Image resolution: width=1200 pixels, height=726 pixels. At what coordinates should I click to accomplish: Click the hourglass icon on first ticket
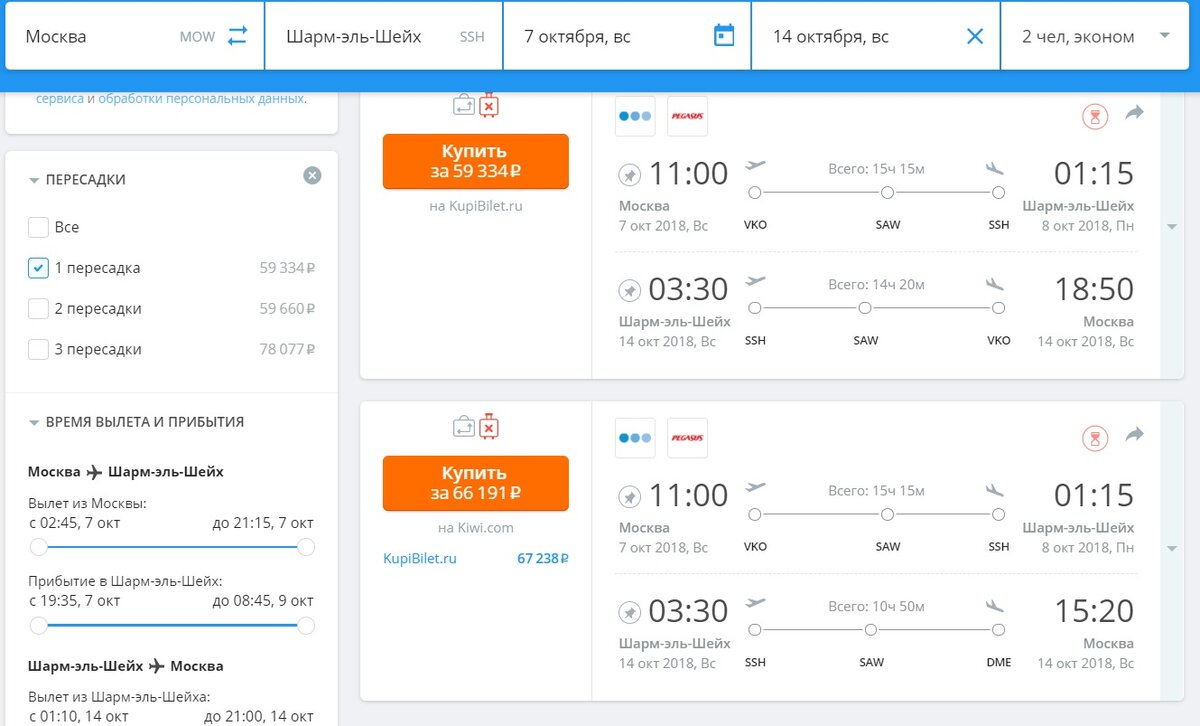1096,117
